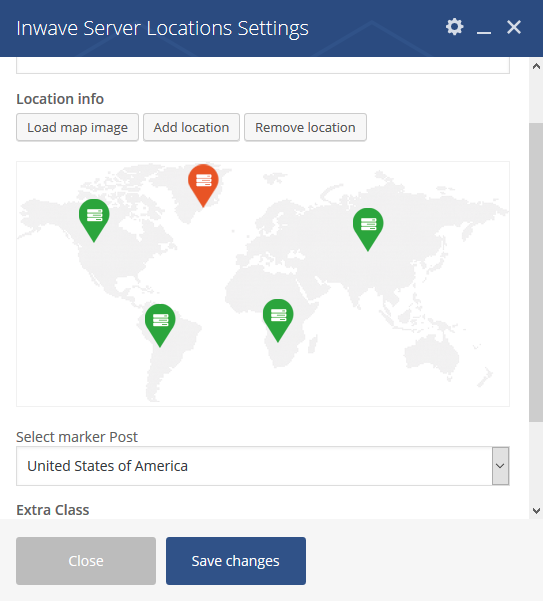
Task: Minimize the Server Locations Settings panel
Action: [484, 28]
